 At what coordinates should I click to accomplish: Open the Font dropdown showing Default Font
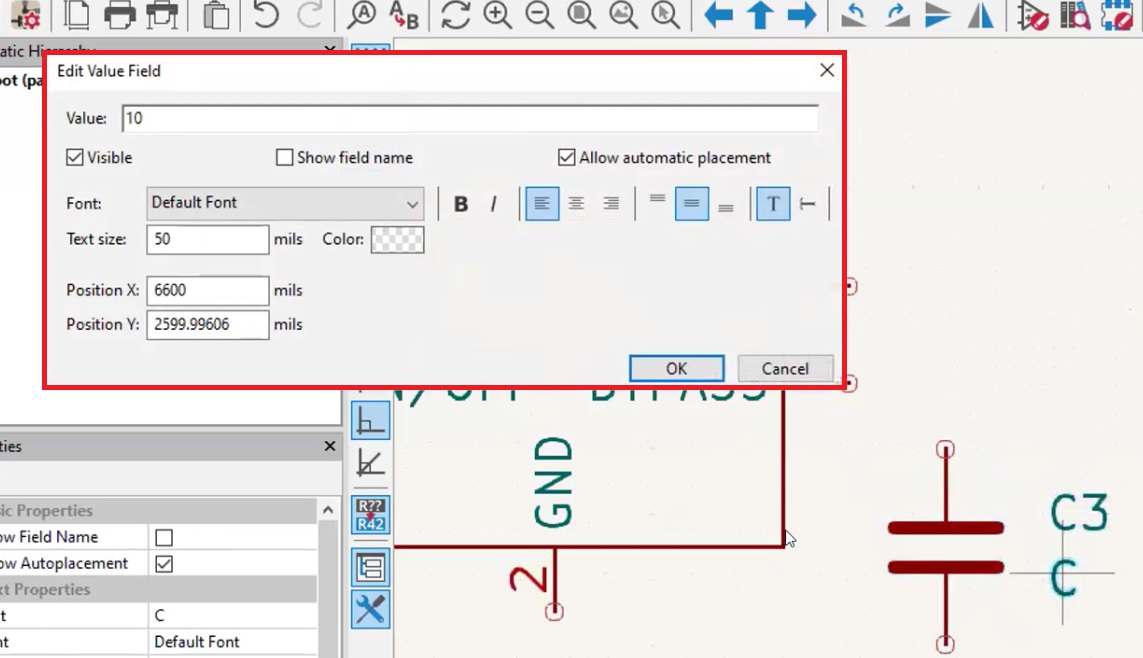click(284, 203)
